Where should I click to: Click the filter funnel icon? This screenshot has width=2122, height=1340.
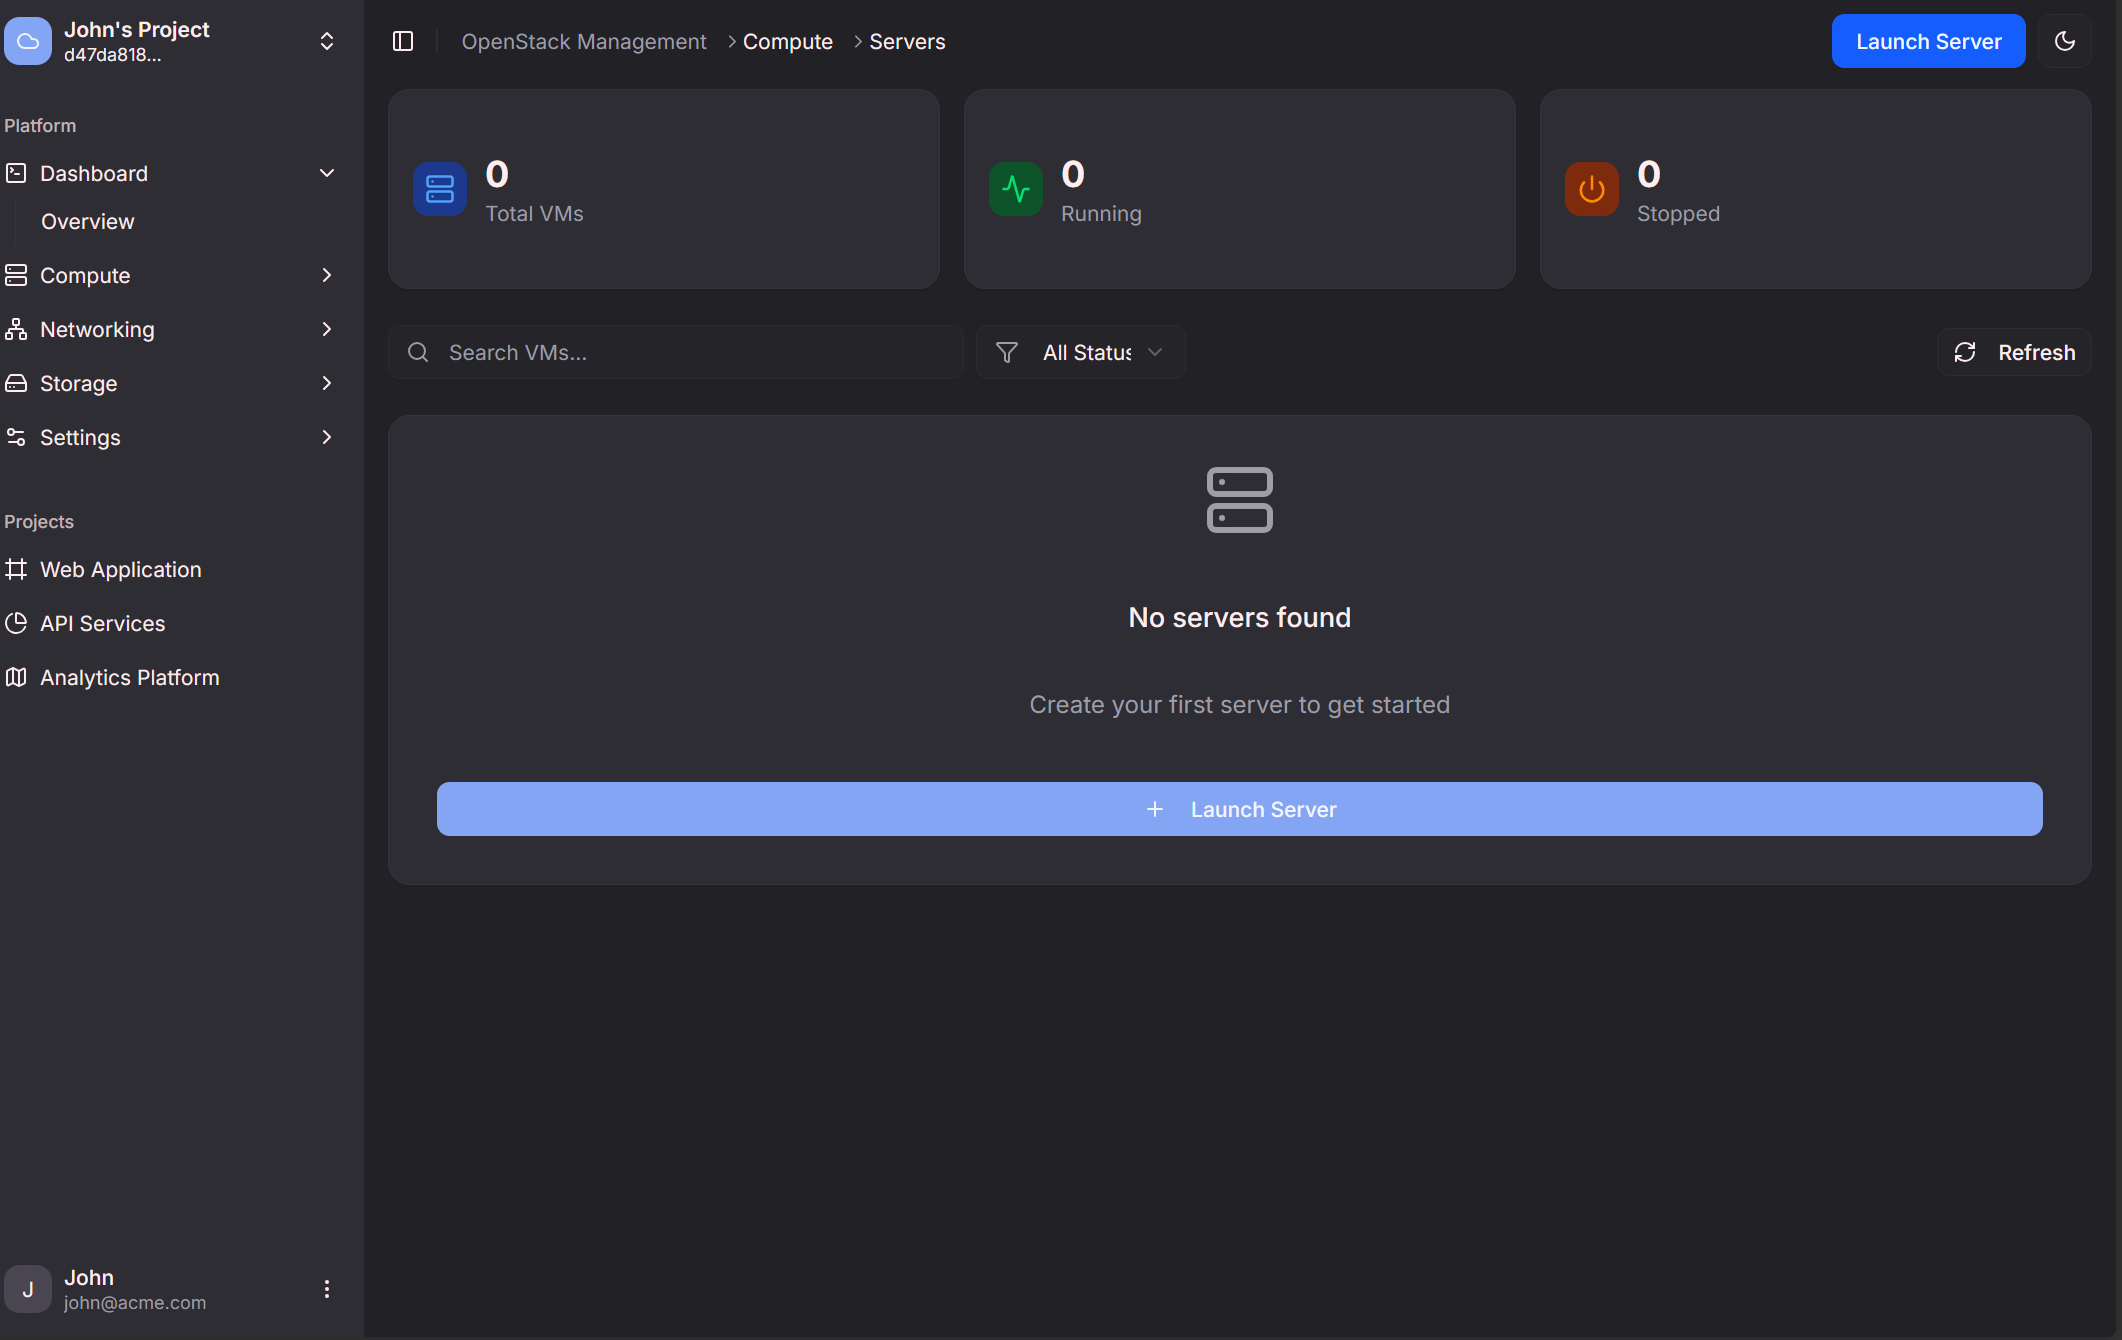[x=1007, y=352]
